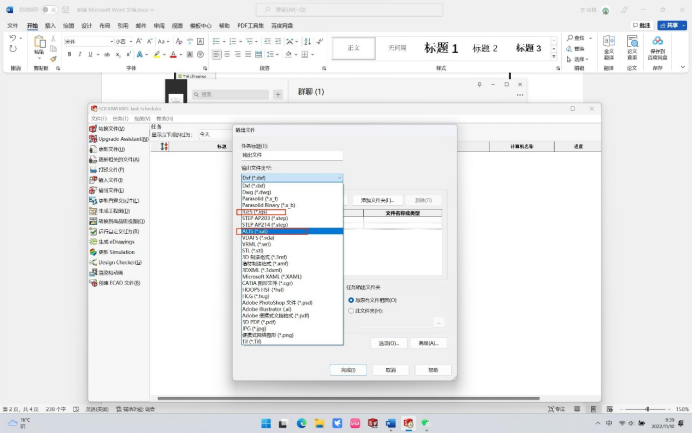Click the sort icon in paragraph group
This screenshot has width=693, height=433.
coord(308,41)
